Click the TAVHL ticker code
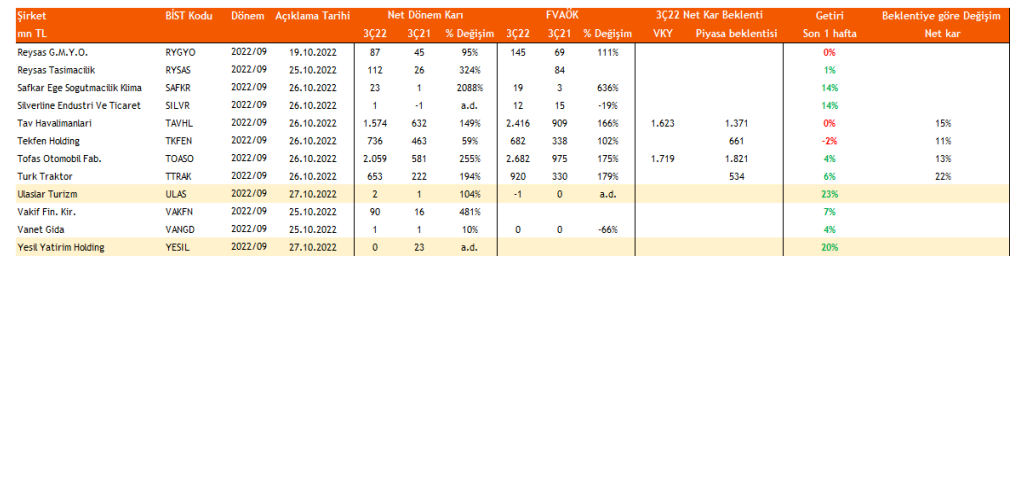The height and width of the screenshot is (484, 1035). 178,123
